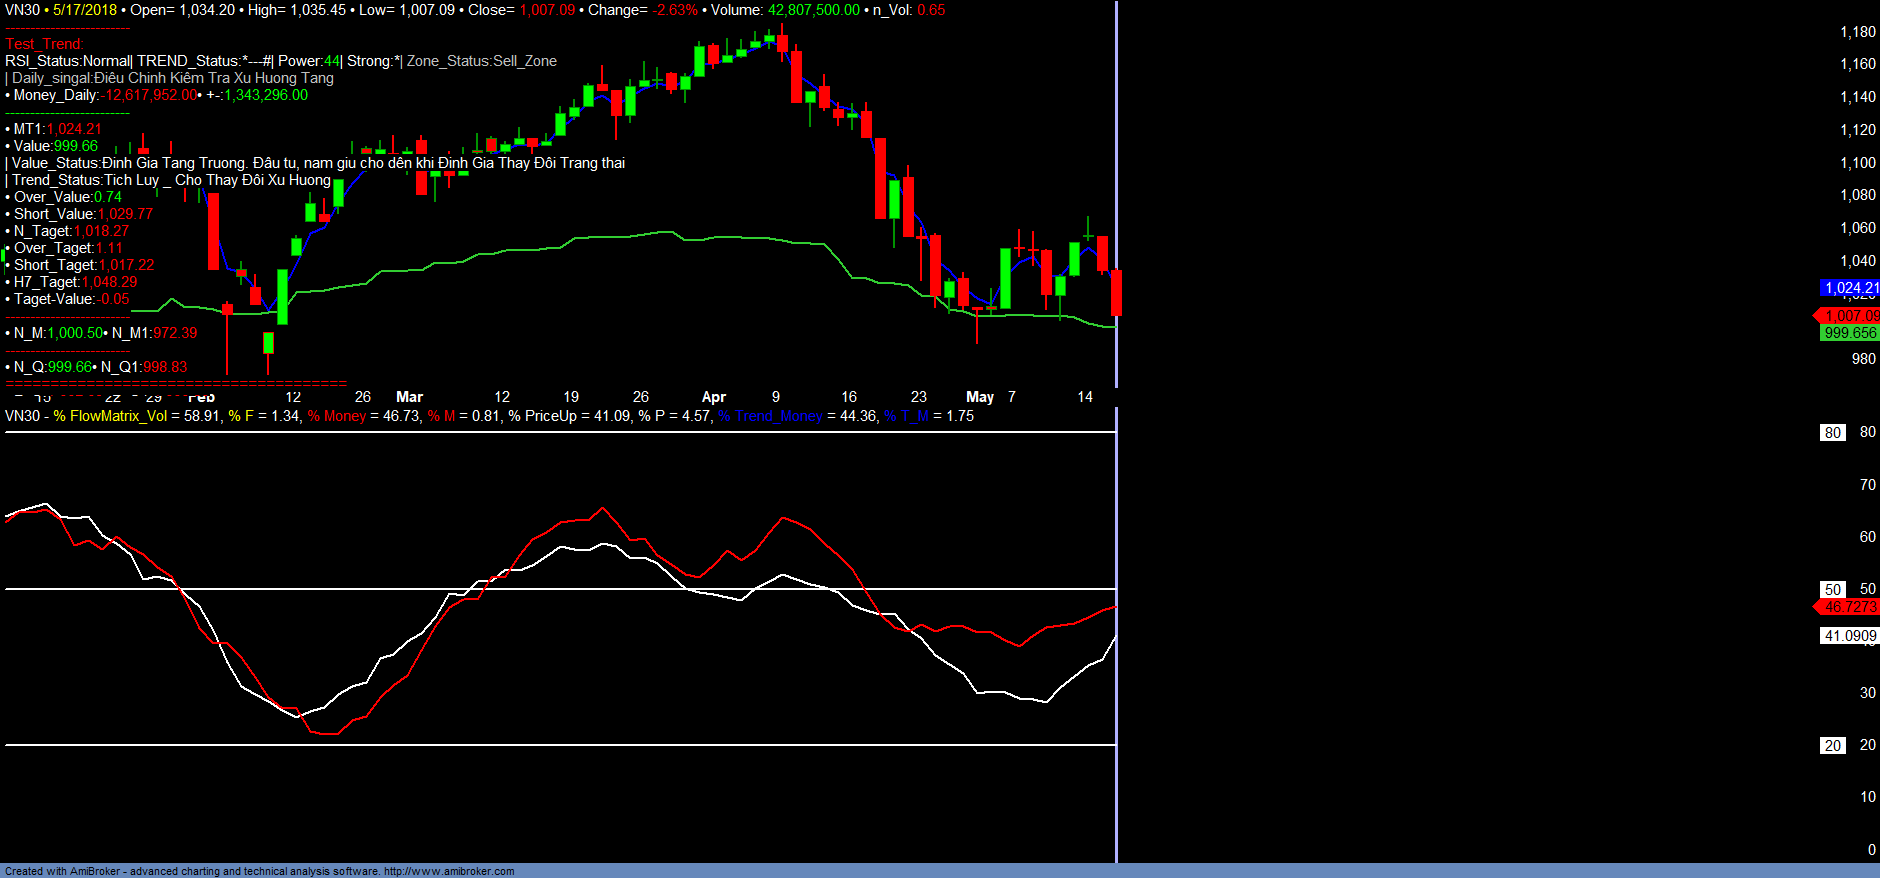The height and width of the screenshot is (878, 1880).
Task: Click the 5/17/2018 date in chart title
Action: click(x=85, y=10)
